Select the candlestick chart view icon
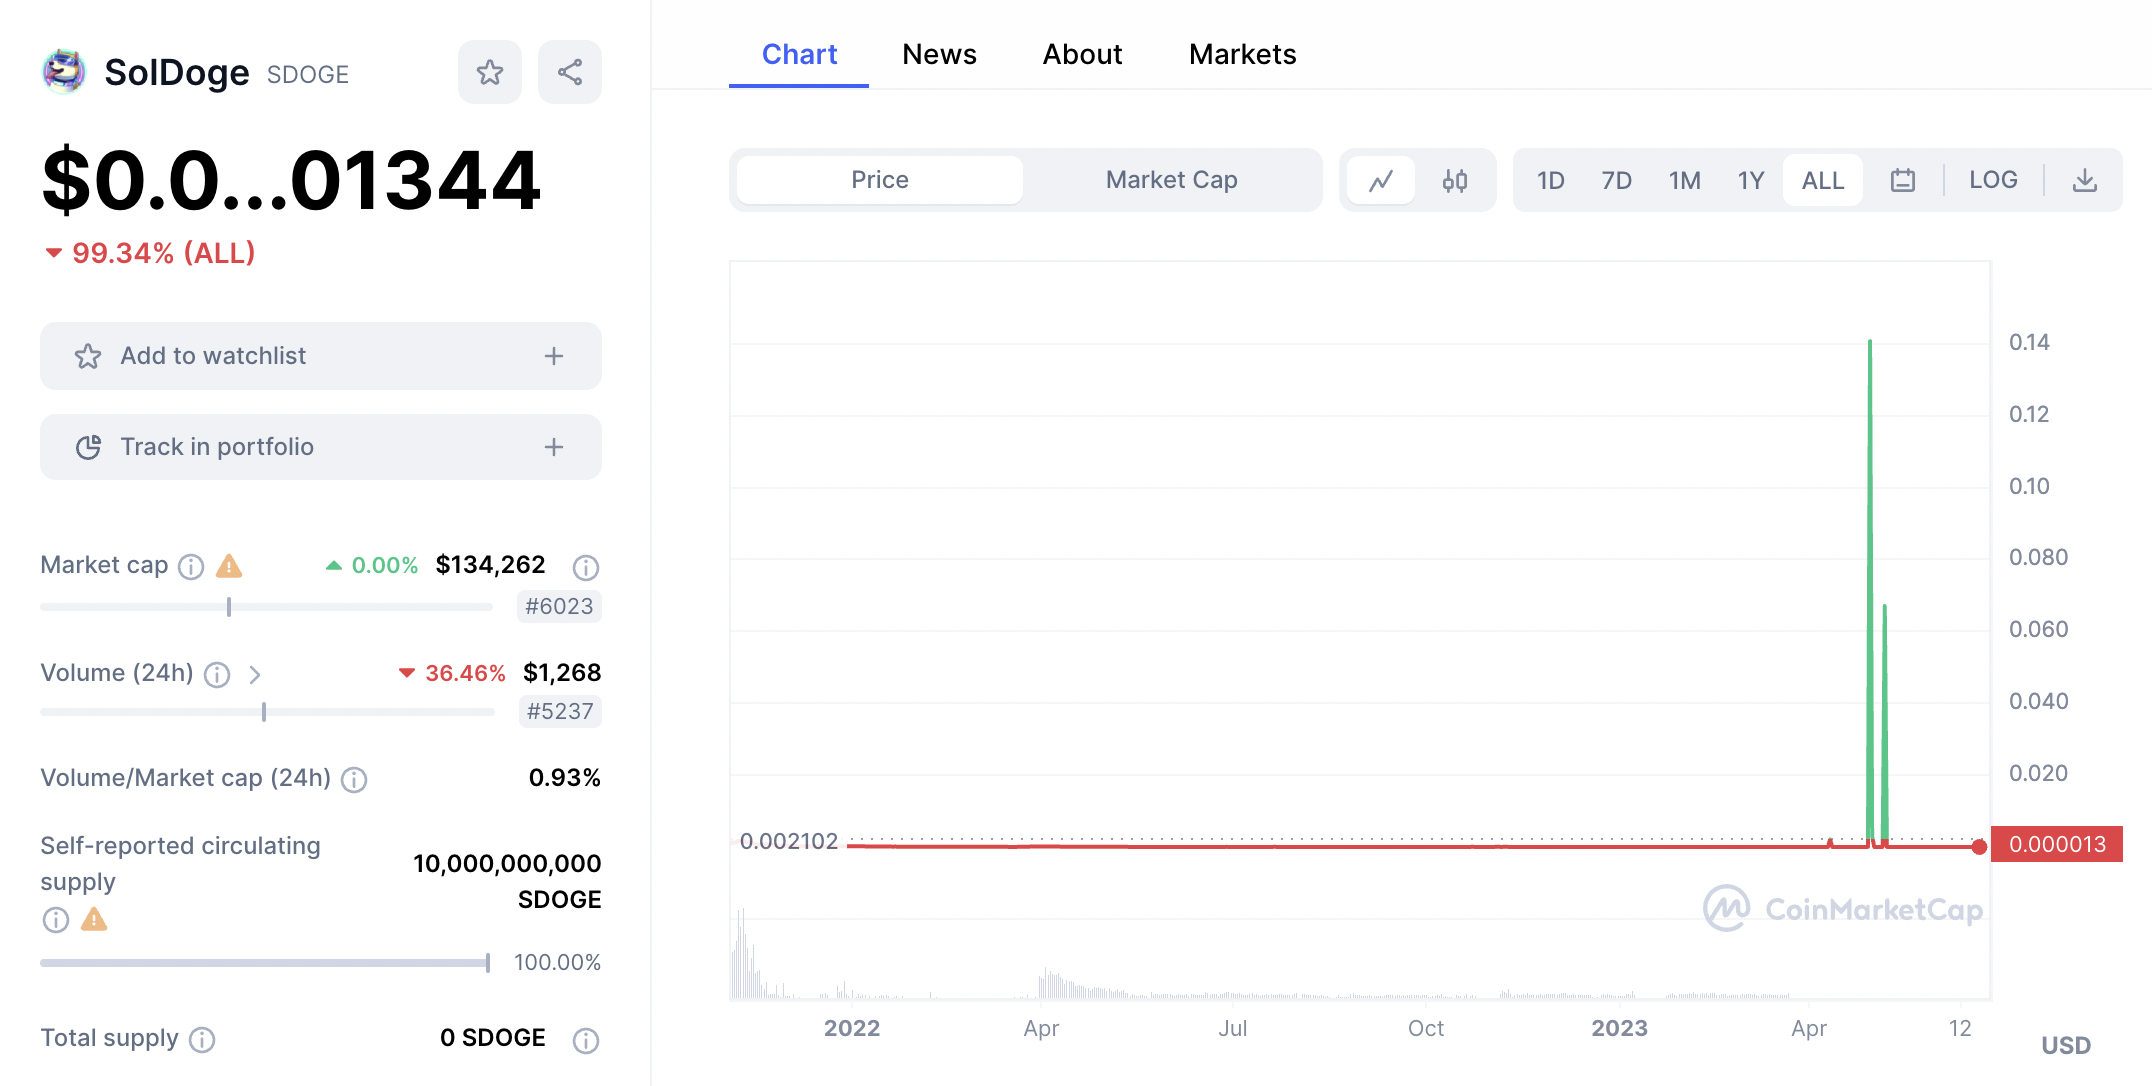 click(1455, 180)
